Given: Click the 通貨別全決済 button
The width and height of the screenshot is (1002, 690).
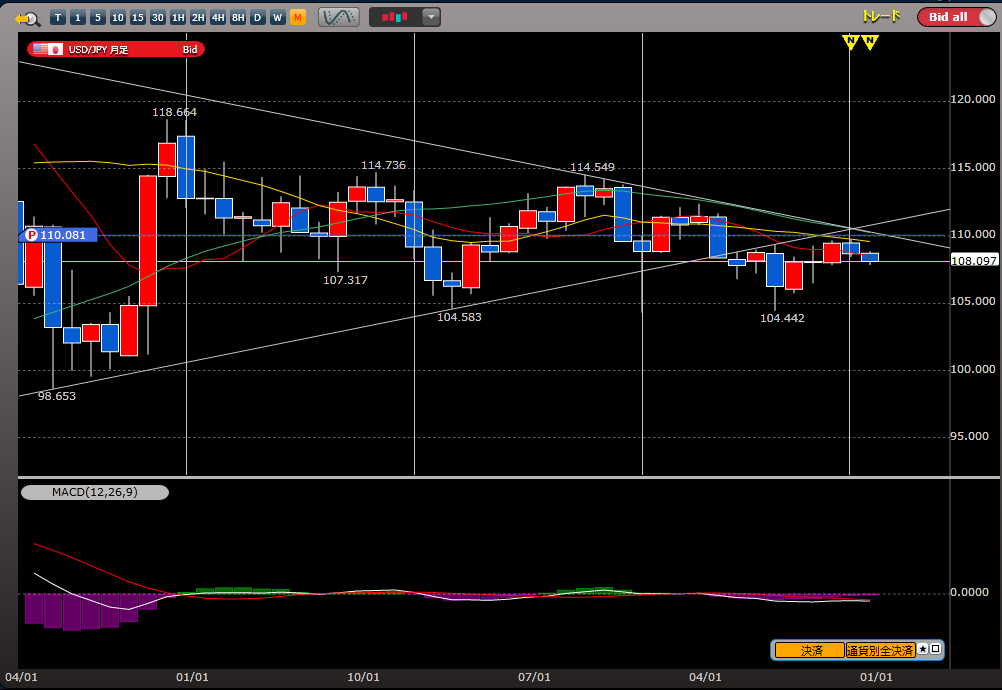Looking at the screenshot, I should (x=881, y=650).
